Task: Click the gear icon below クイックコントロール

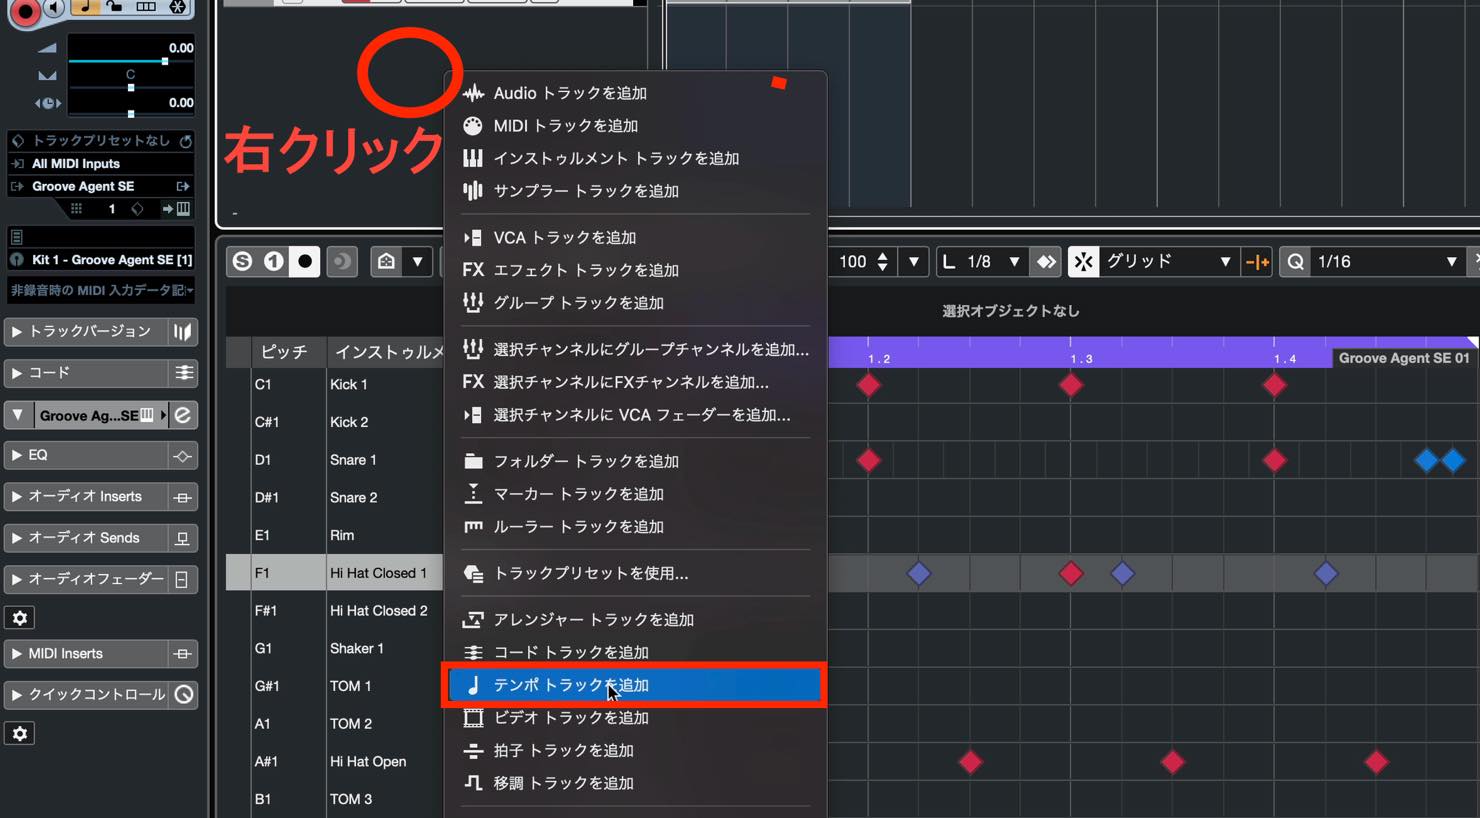Action: pos(20,733)
